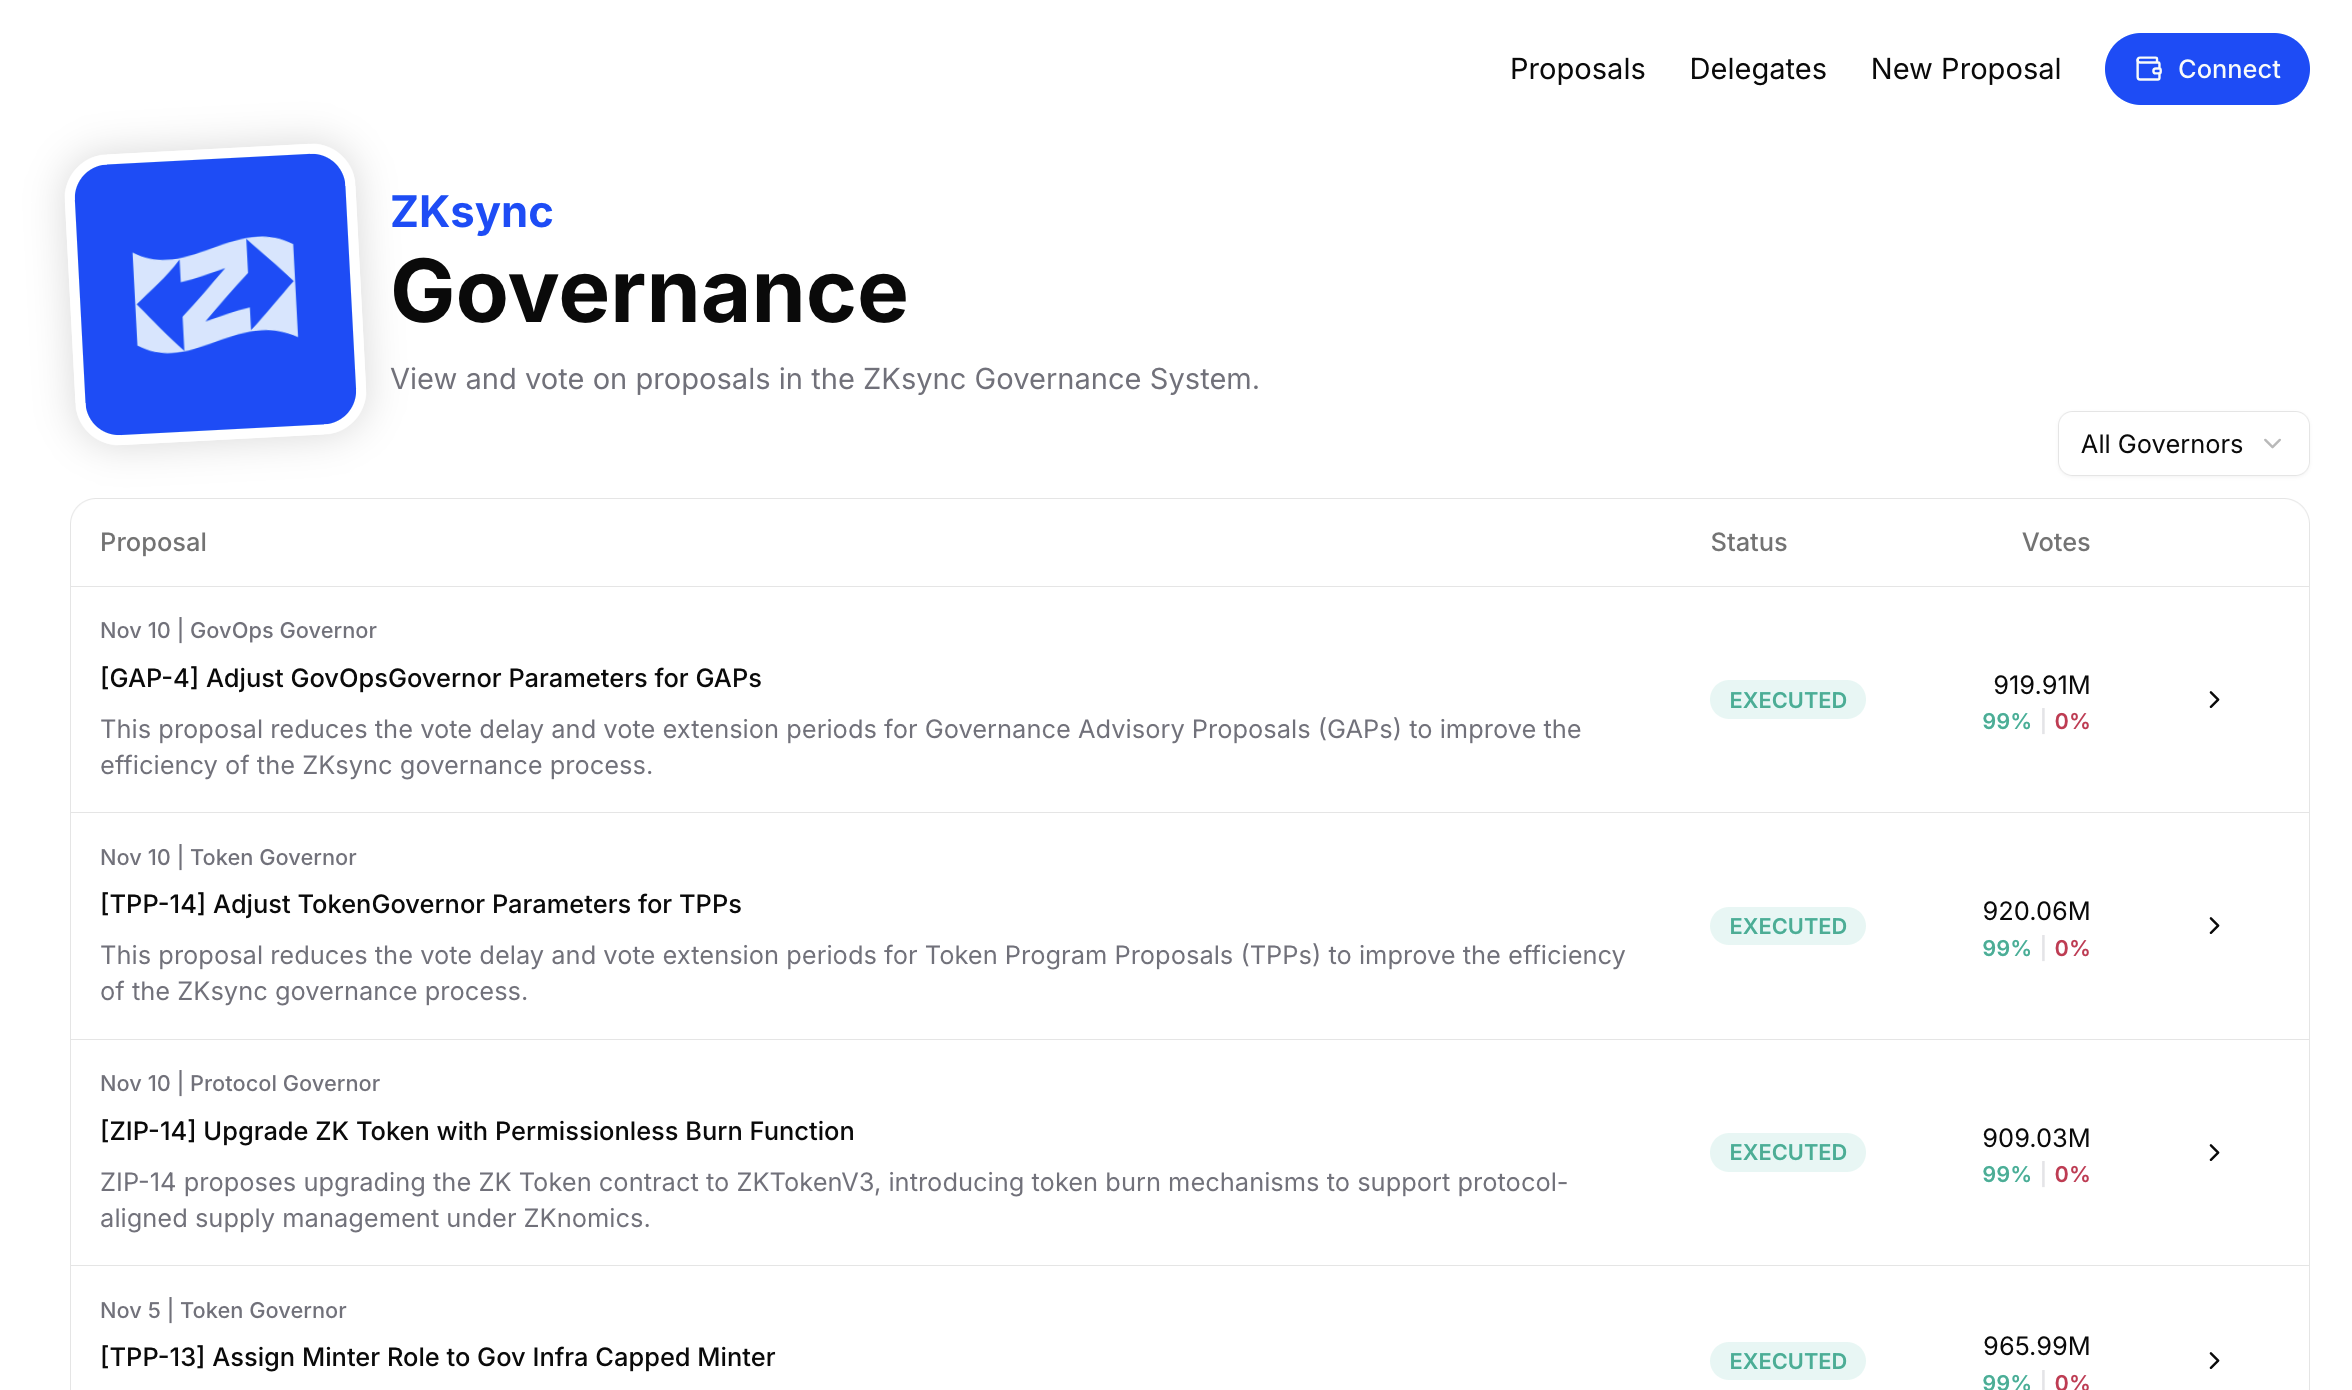Open ZIP-14 proposal via its arrow chevron
The image size is (2352, 1390).
click(2214, 1153)
